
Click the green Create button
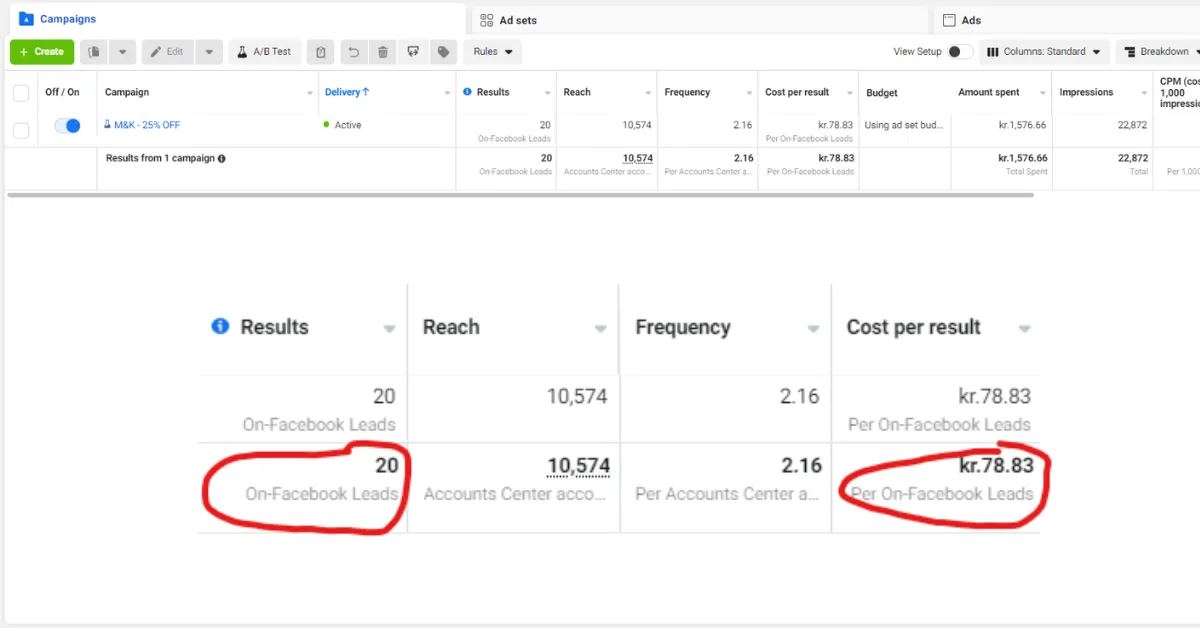42,52
